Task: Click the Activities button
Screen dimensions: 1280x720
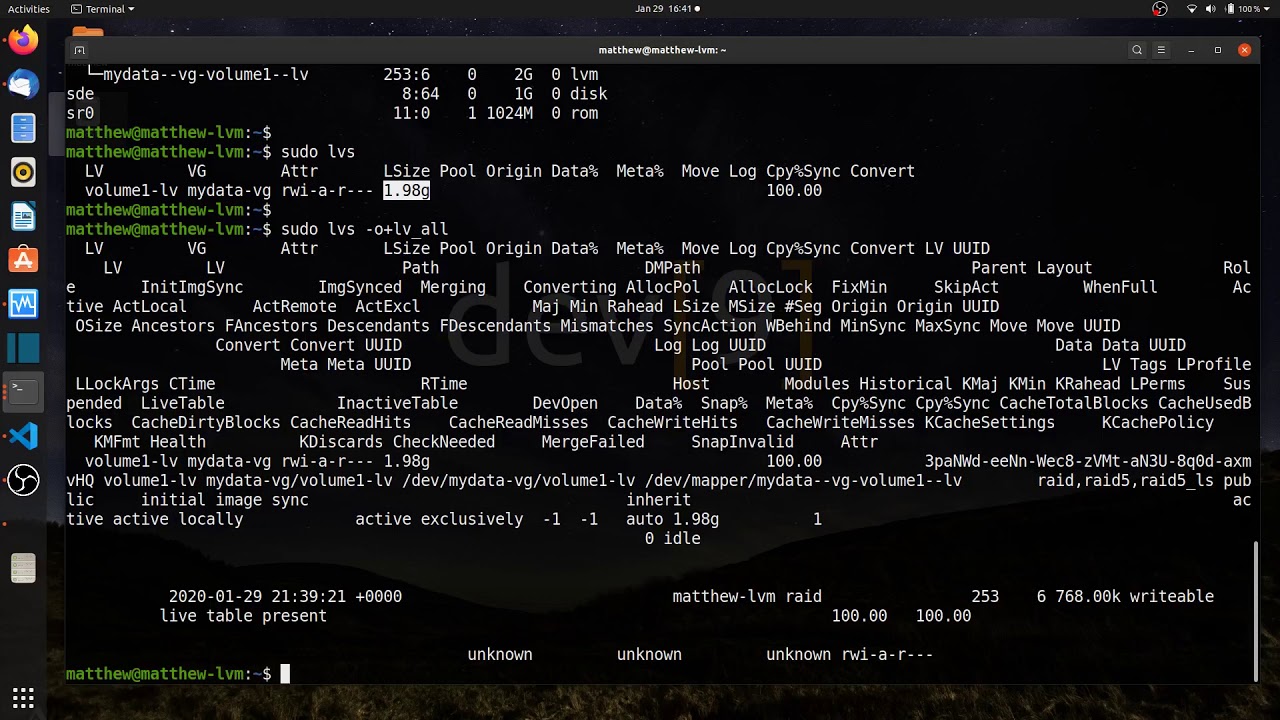Action: click(29, 9)
